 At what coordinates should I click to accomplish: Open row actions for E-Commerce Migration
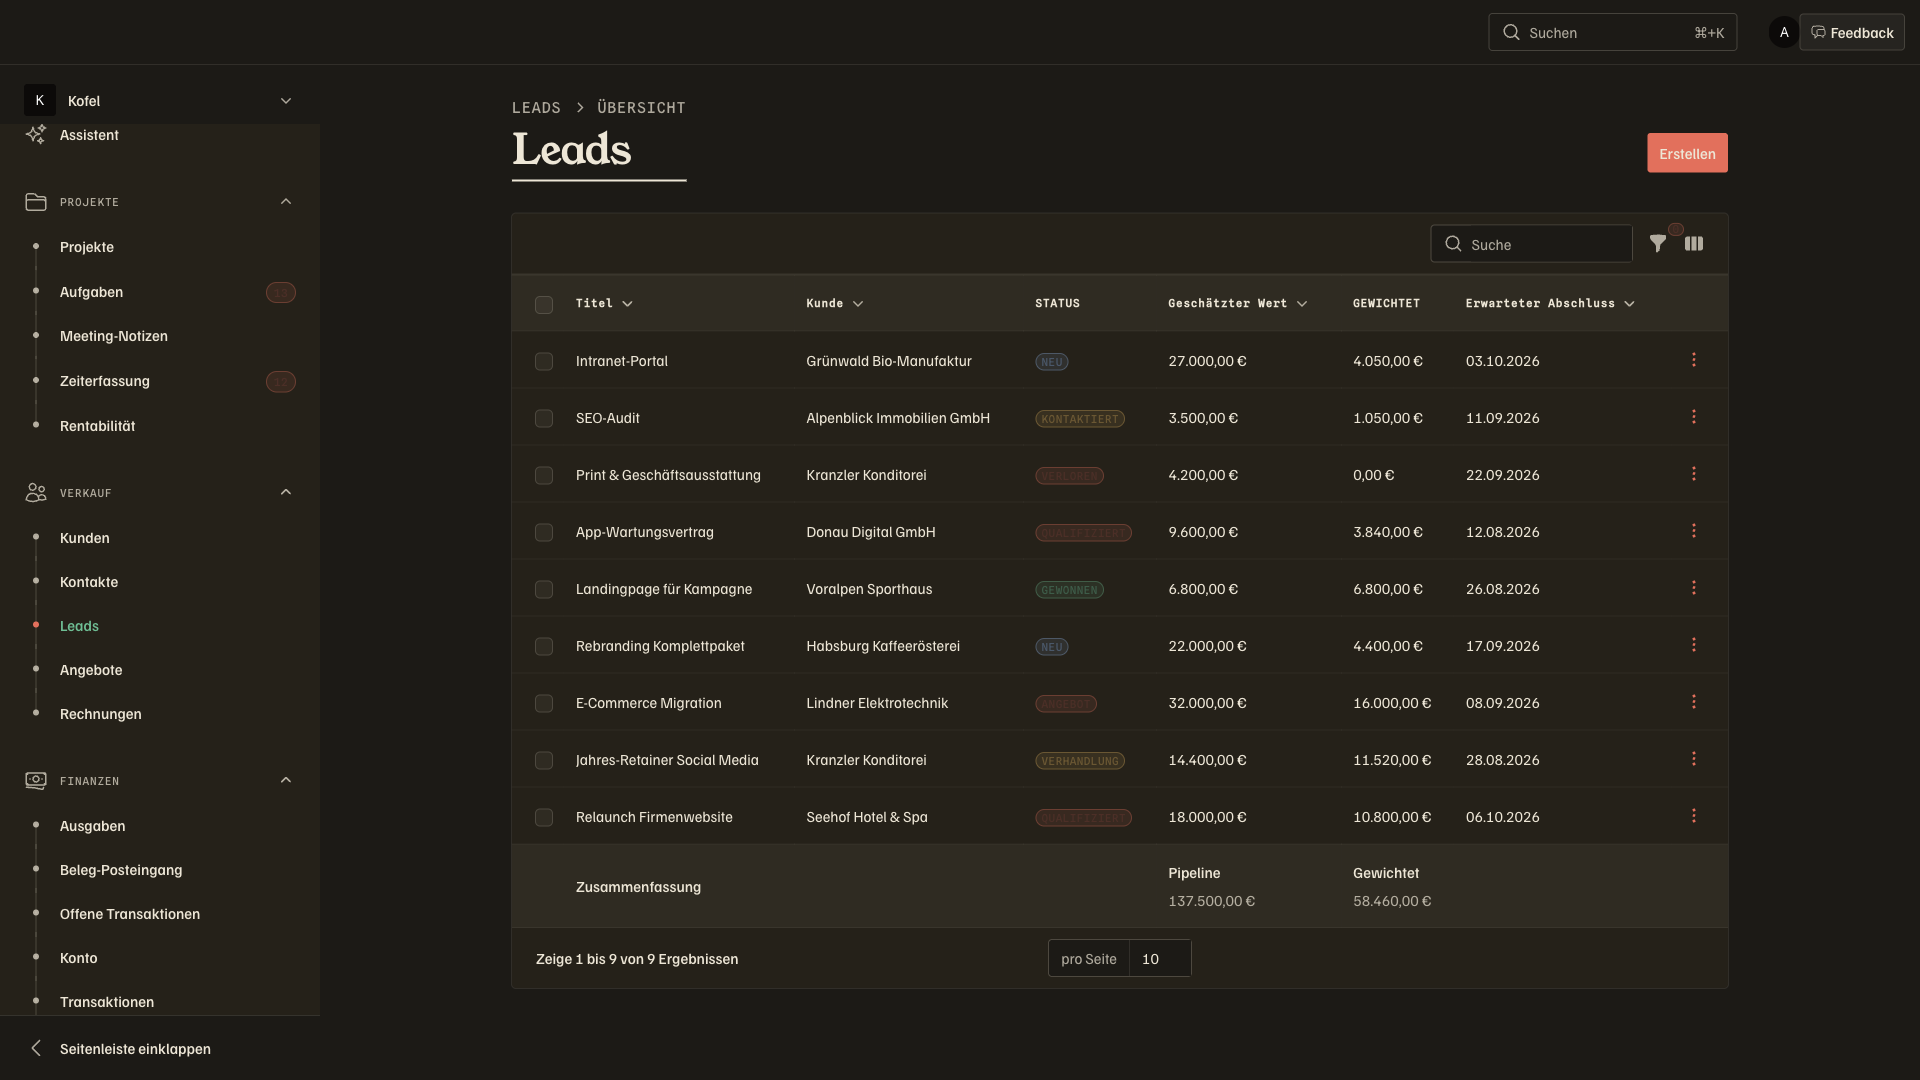pyautogui.click(x=1694, y=702)
